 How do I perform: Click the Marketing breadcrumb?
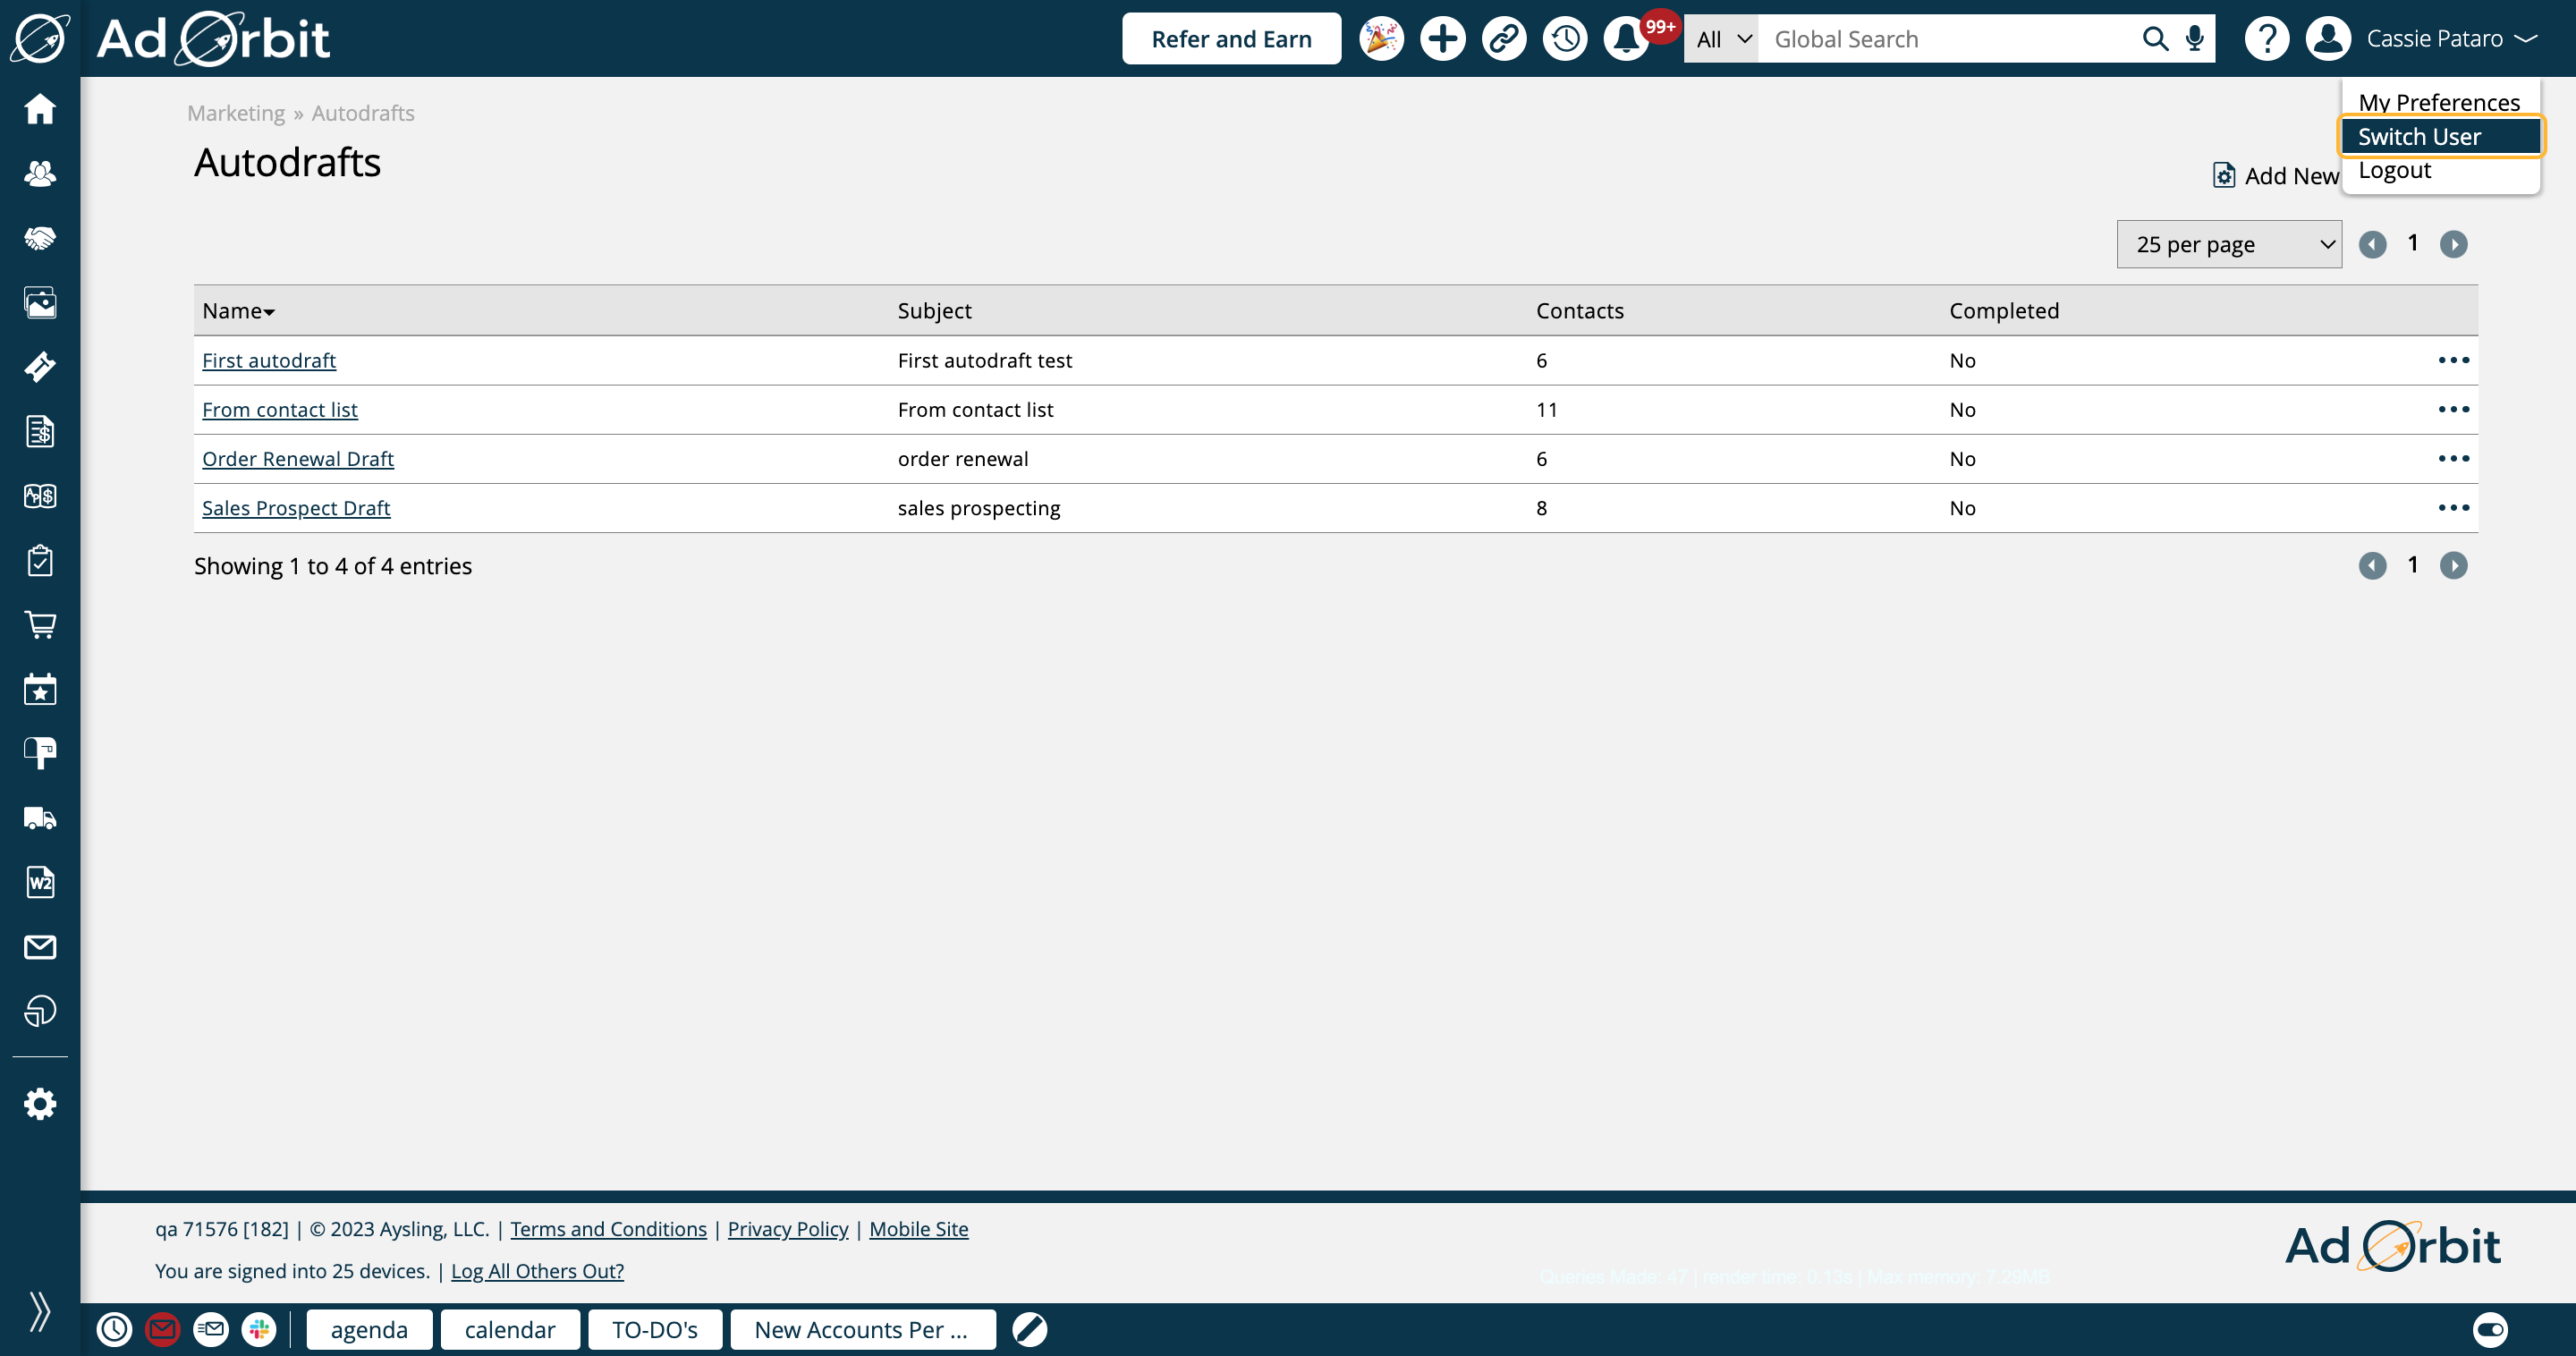(x=236, y=113)
